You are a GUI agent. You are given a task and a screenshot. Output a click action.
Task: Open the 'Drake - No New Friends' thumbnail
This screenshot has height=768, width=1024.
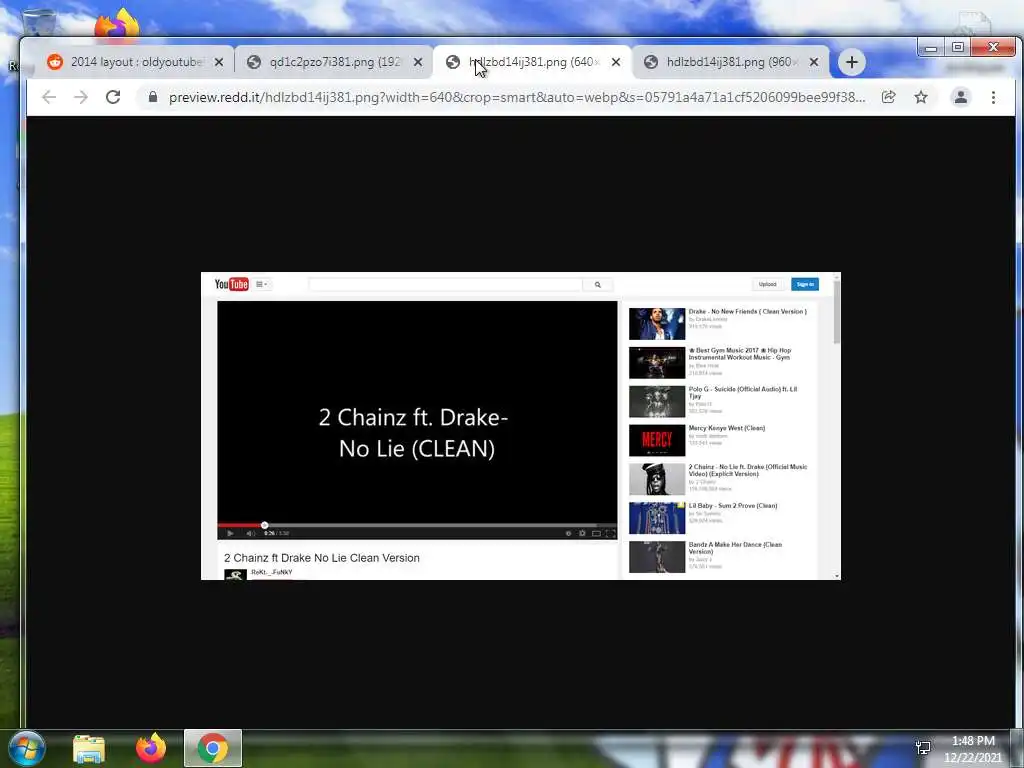657,324
